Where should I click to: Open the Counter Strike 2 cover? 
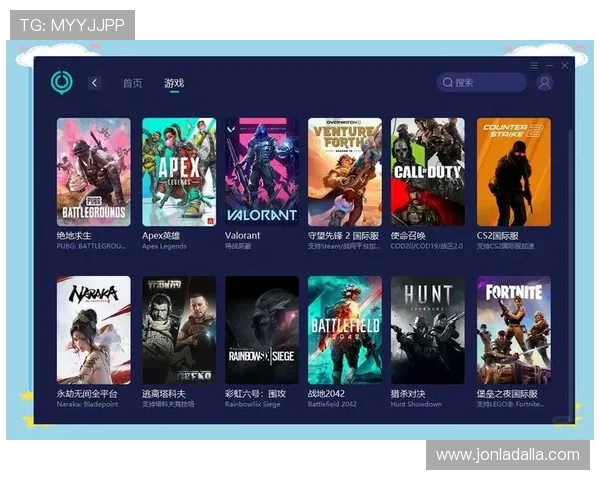point(514,172)
